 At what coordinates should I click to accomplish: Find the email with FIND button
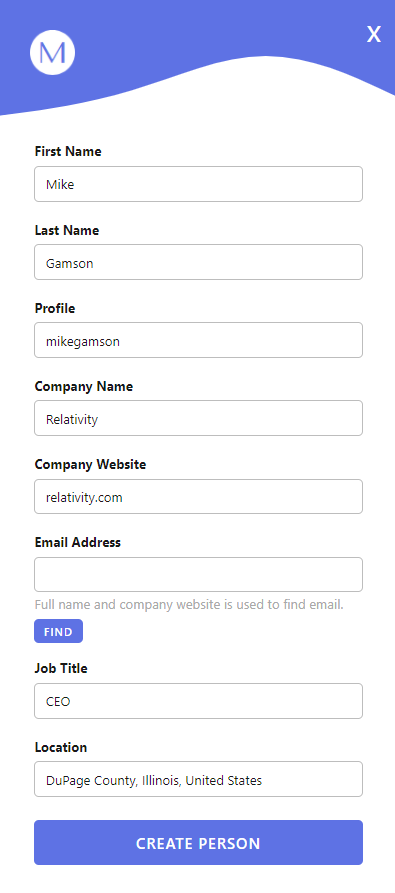58,631
